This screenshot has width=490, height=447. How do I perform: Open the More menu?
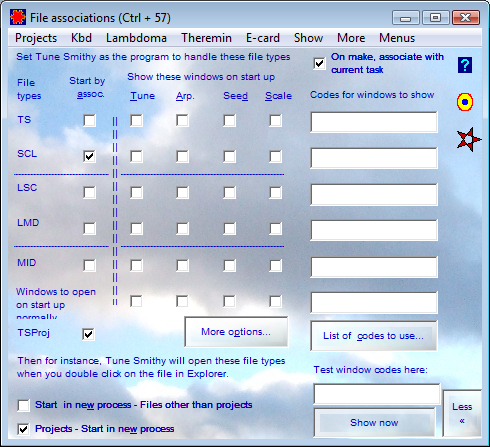coord(351,38)
